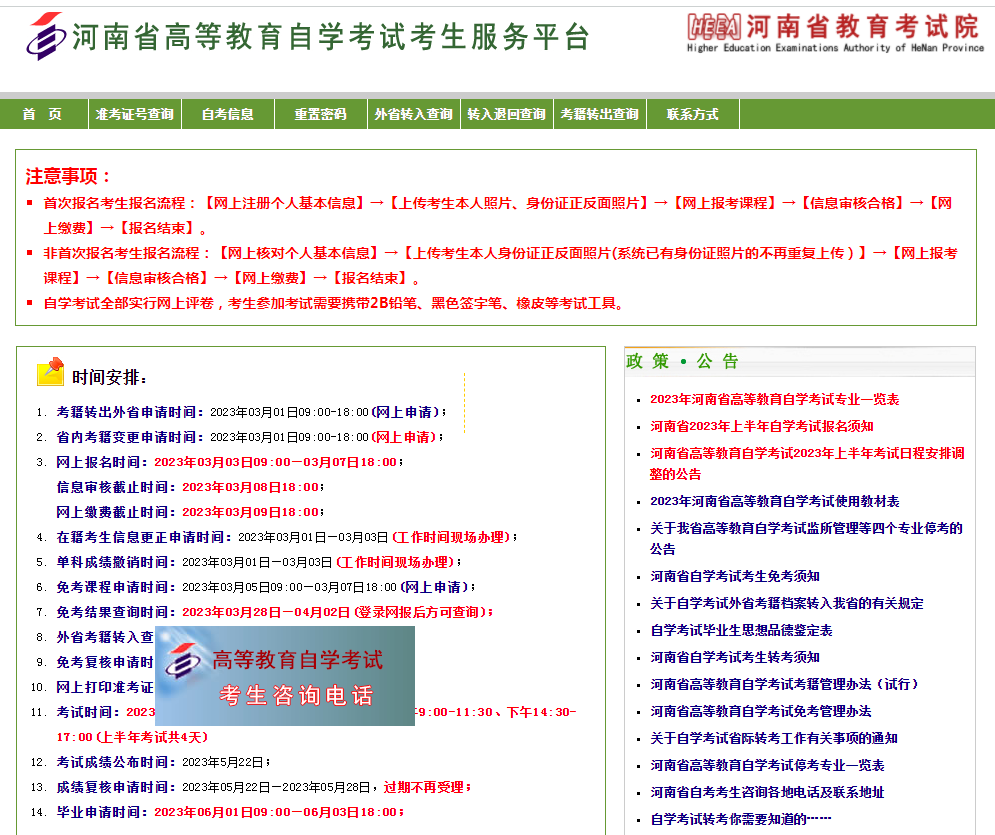Open the 外省转入查询 menu item

tap(413, 114)
